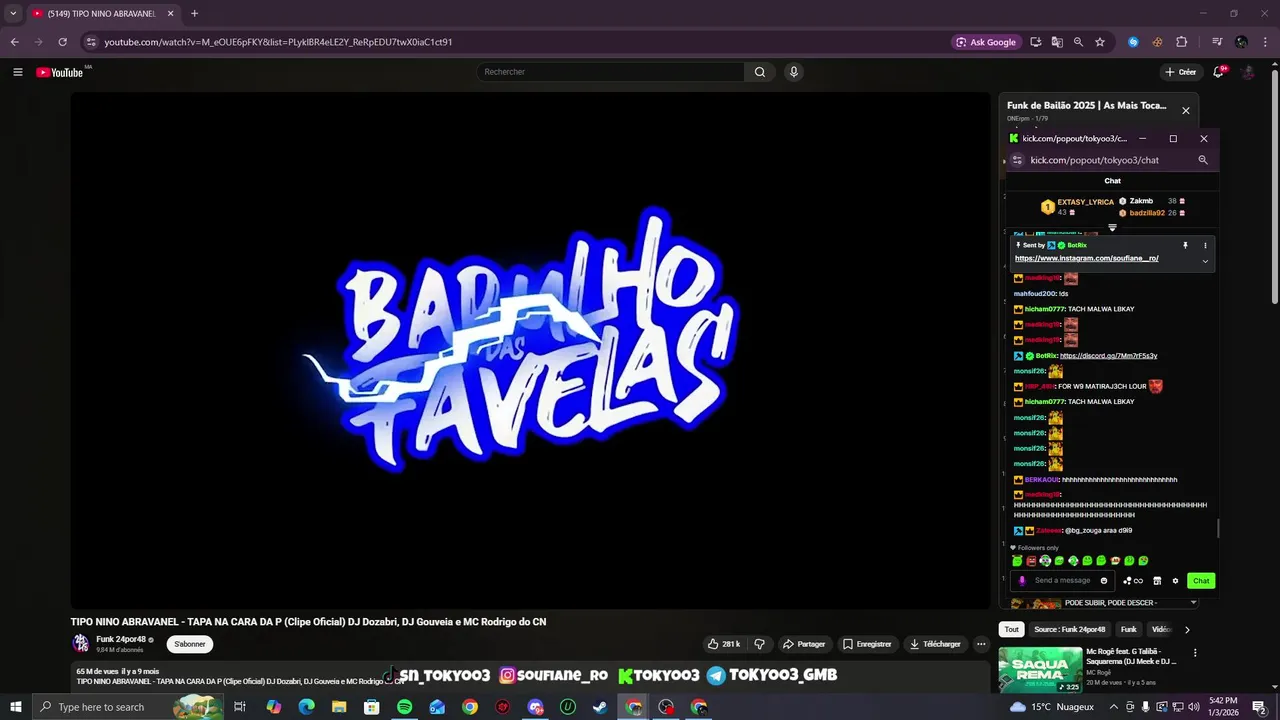
Task: Click username mahfoud200 in chat
Action: point(1035,294)
